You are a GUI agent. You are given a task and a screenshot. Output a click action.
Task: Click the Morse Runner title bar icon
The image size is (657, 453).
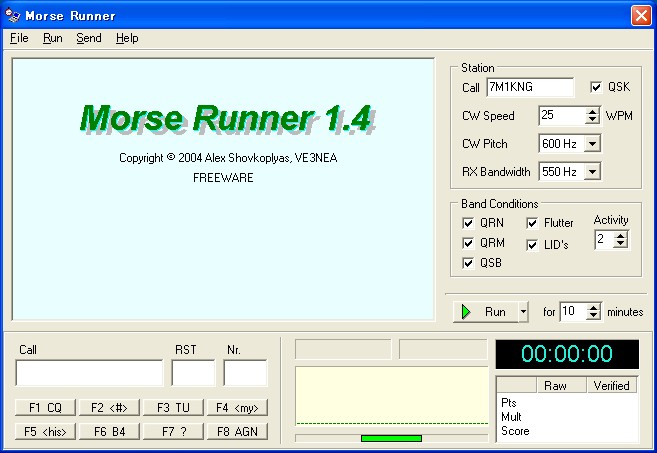pyautogui.click(x=13, y=16)
